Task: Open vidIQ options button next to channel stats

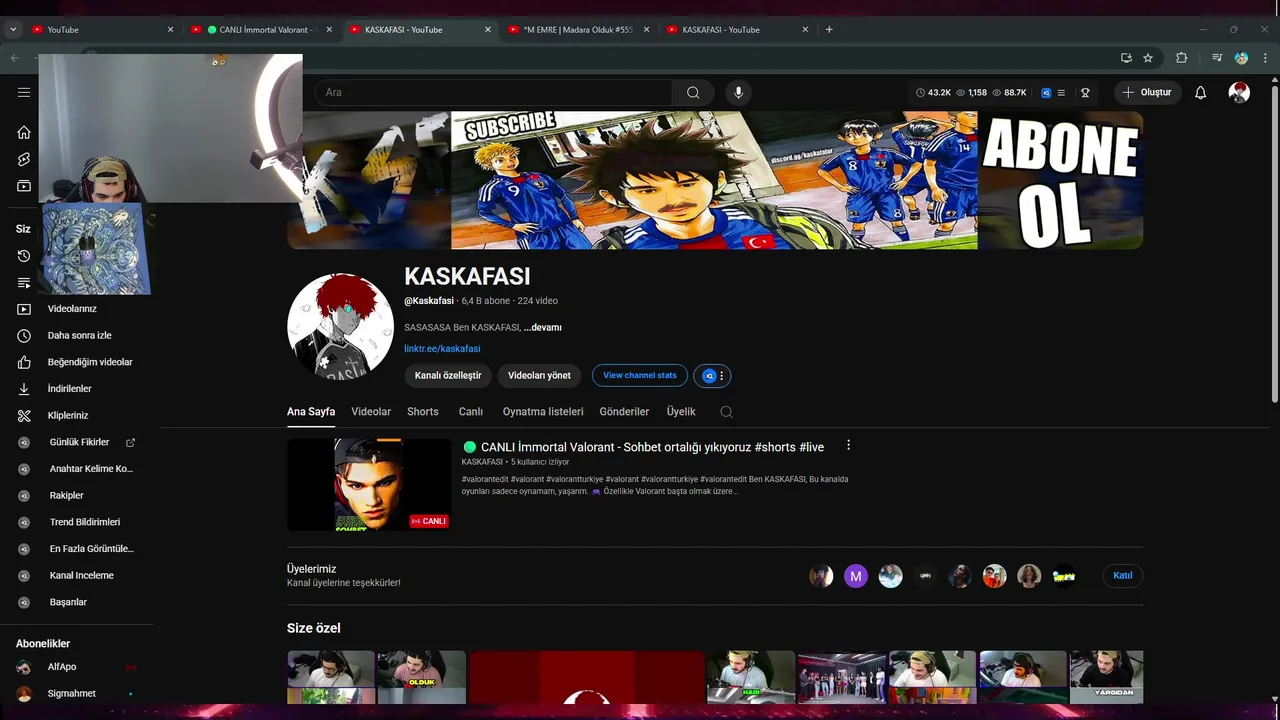Action: pyautogui.click(x=712, y=376)
